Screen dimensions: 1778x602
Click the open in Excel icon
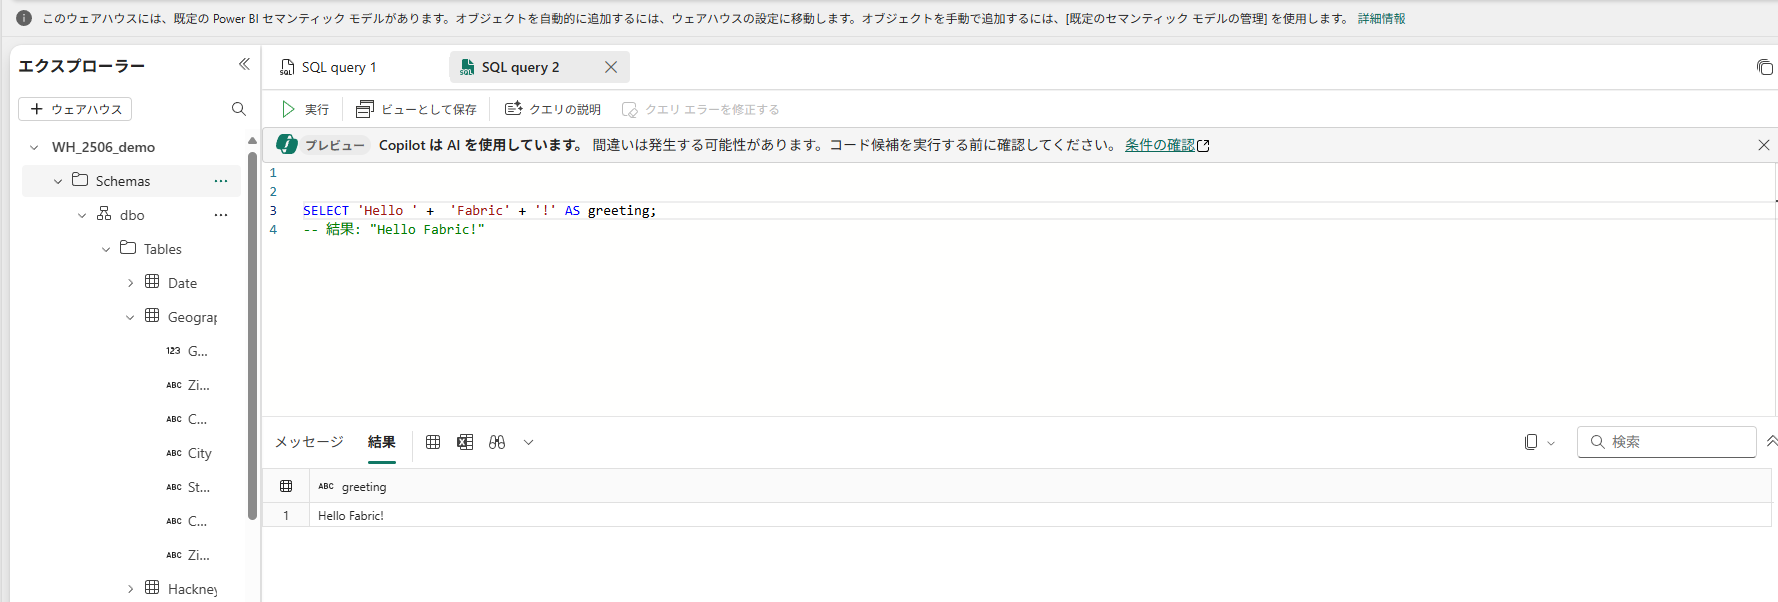click(465, 442)
